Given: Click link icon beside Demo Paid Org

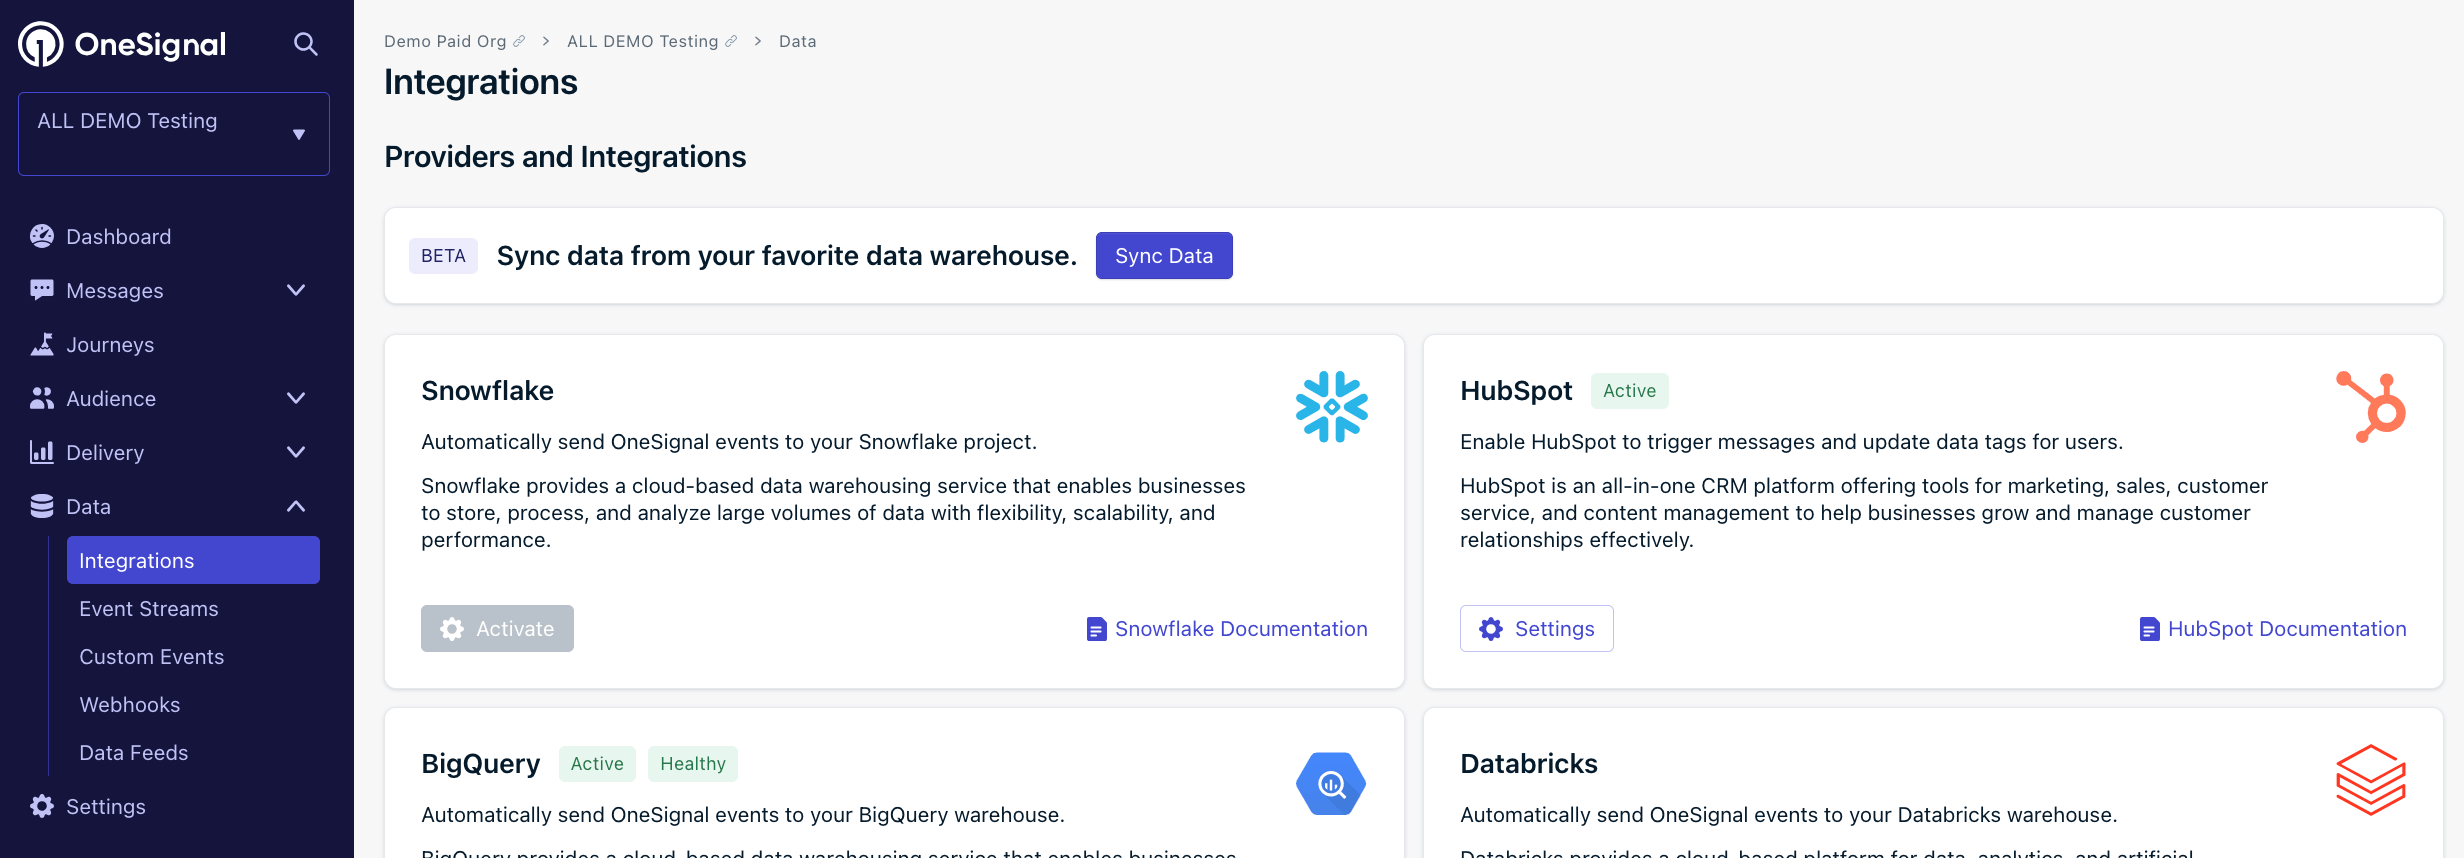Looking at the screenshot, I should click(x=519, y=41).
